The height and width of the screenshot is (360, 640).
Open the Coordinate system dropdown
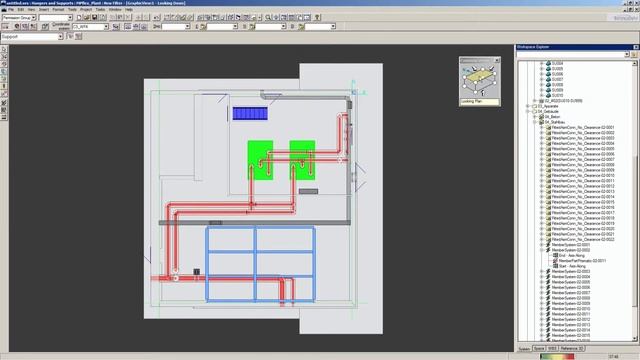(x=106, y=27)
